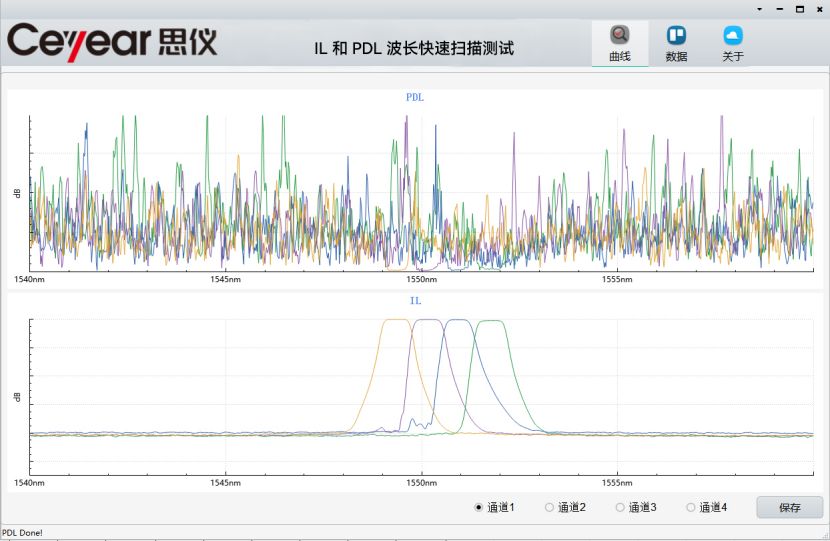The height and width of the screenshot is (541, 830).
Task: Select the 通道2 radio button
Action: pyautogui.click(x=549, y=508)
